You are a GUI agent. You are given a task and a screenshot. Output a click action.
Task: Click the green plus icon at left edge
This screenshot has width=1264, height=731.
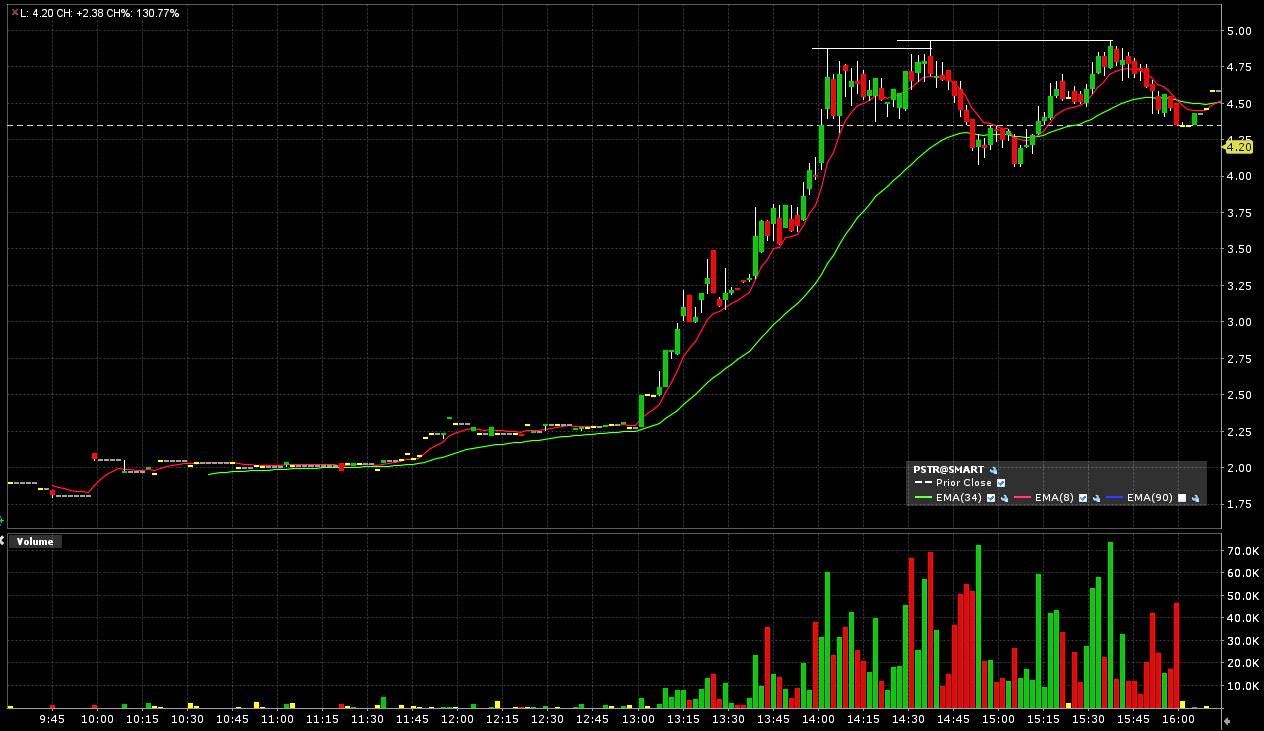pos(2,520)
